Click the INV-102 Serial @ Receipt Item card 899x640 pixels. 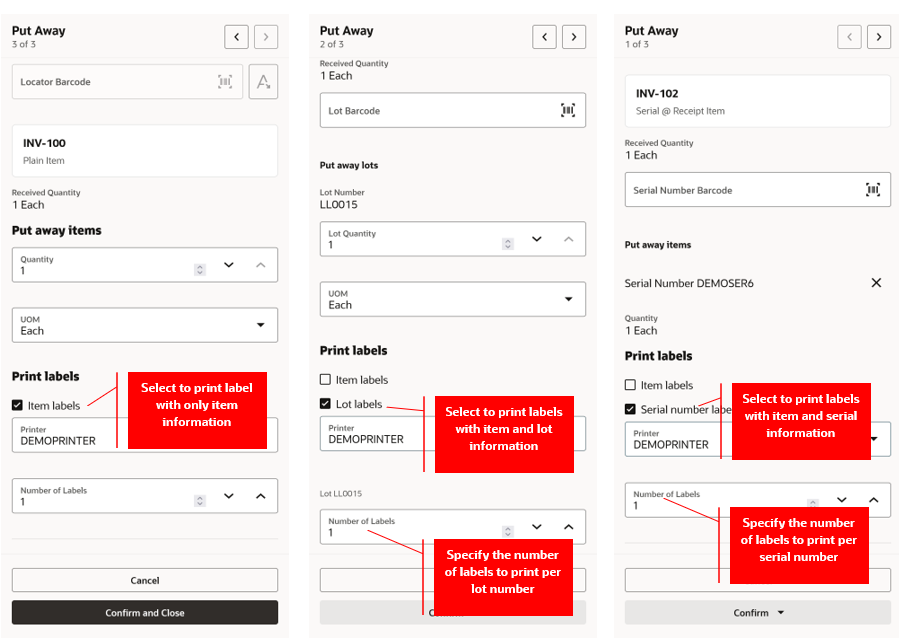pos(757,100)
